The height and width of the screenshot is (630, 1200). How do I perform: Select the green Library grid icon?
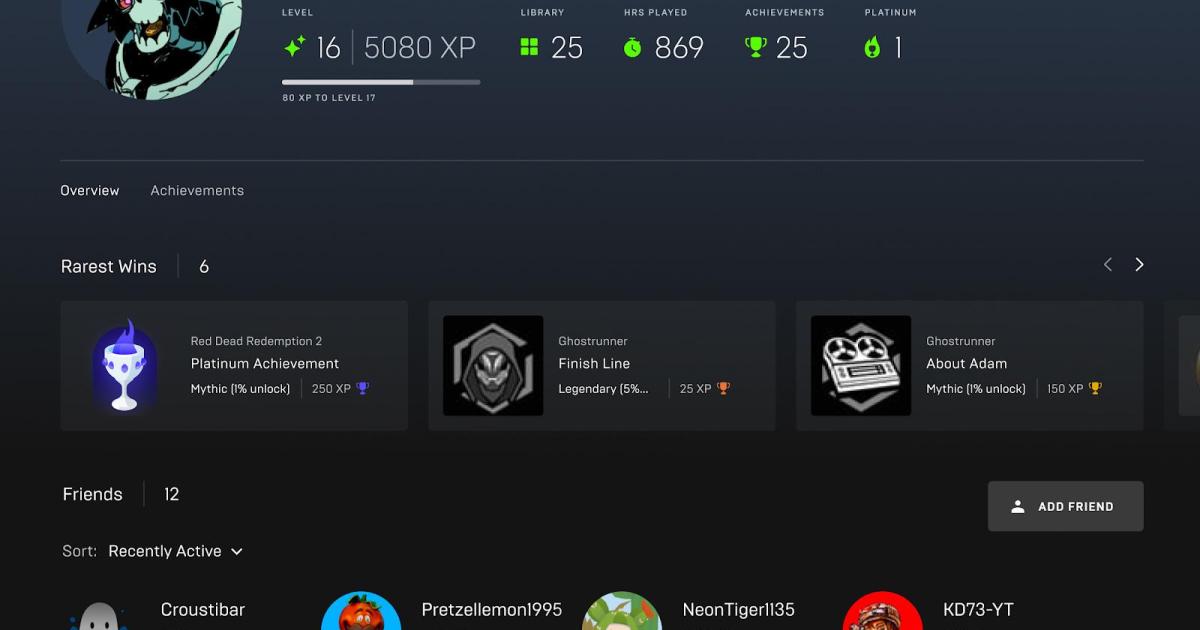tap(530, 46)
